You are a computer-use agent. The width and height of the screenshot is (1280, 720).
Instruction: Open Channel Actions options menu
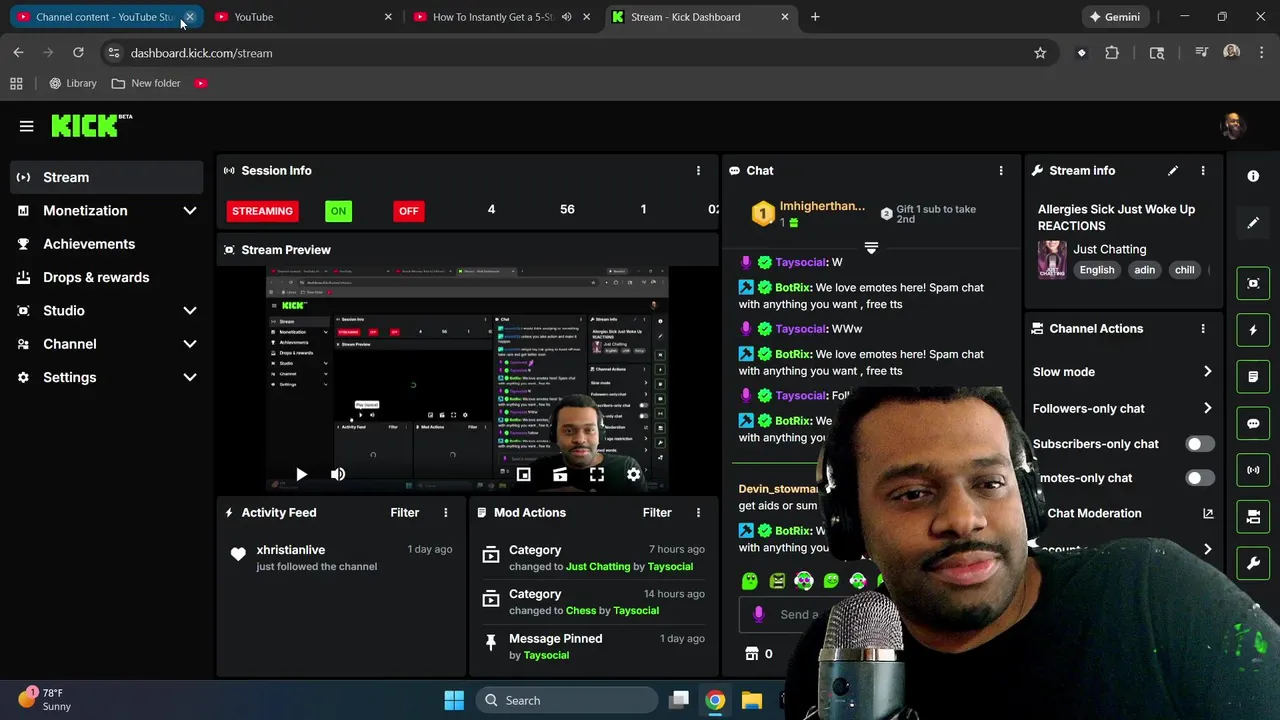pyautogui.click(x=1203, y=329)
